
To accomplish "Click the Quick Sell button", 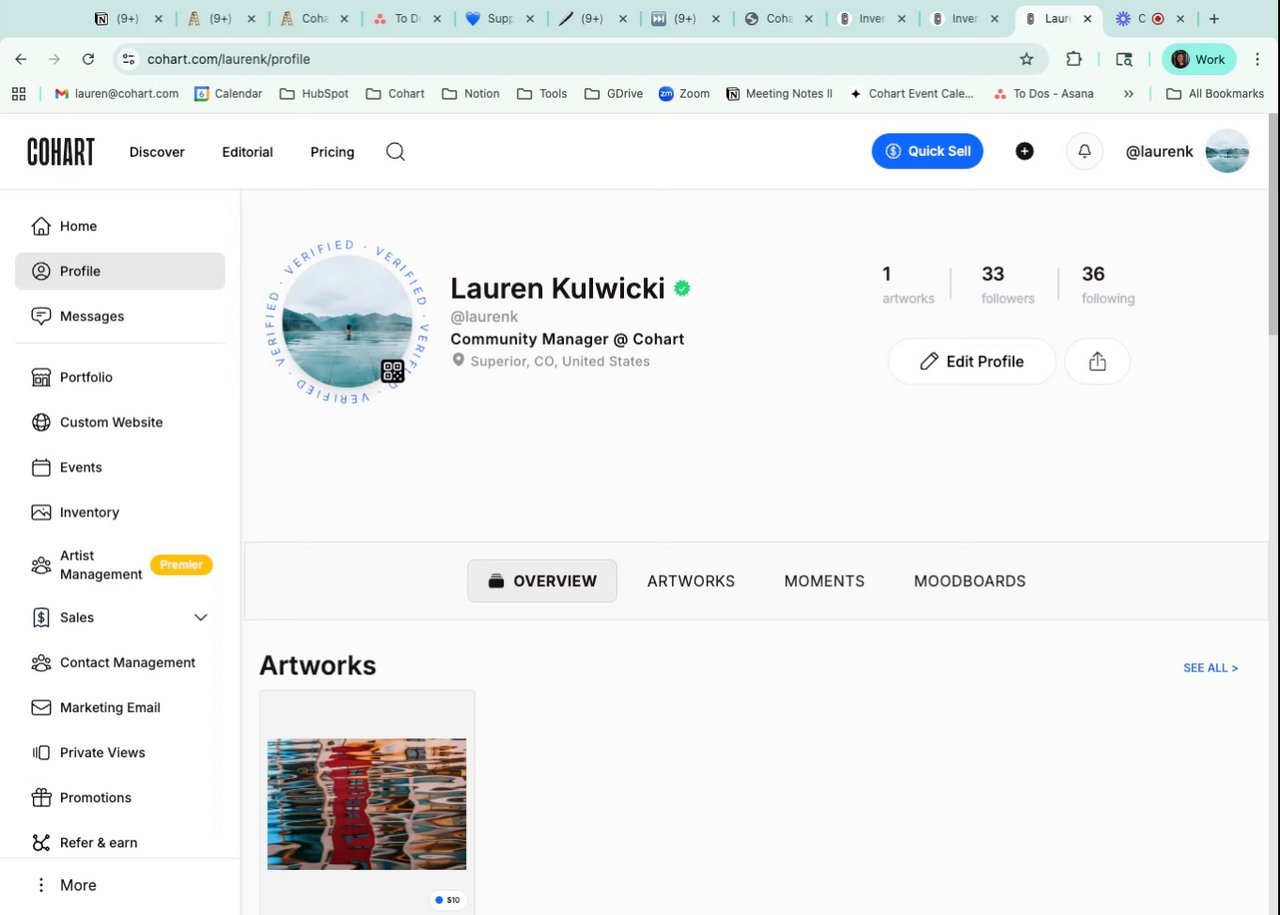I will pyautogui.click(x=928, y=151).
